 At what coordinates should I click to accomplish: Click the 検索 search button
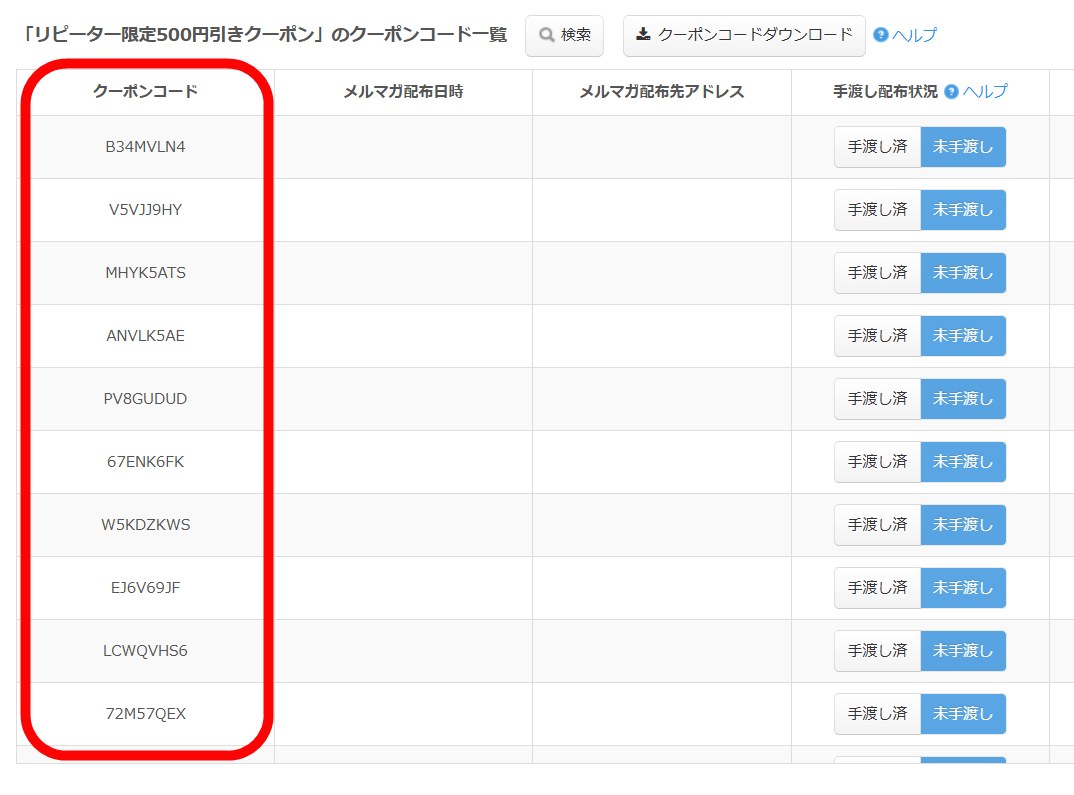(564, 35)
